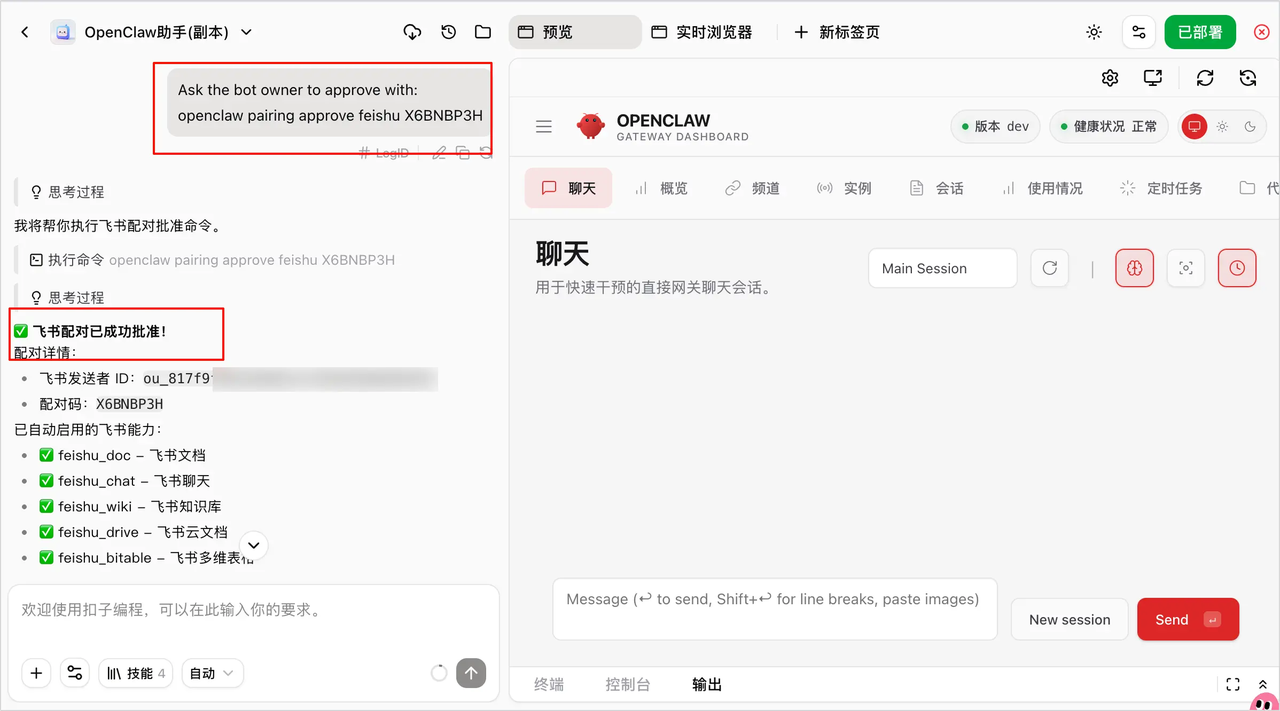Select the dark theme moon toggle

1249,127
